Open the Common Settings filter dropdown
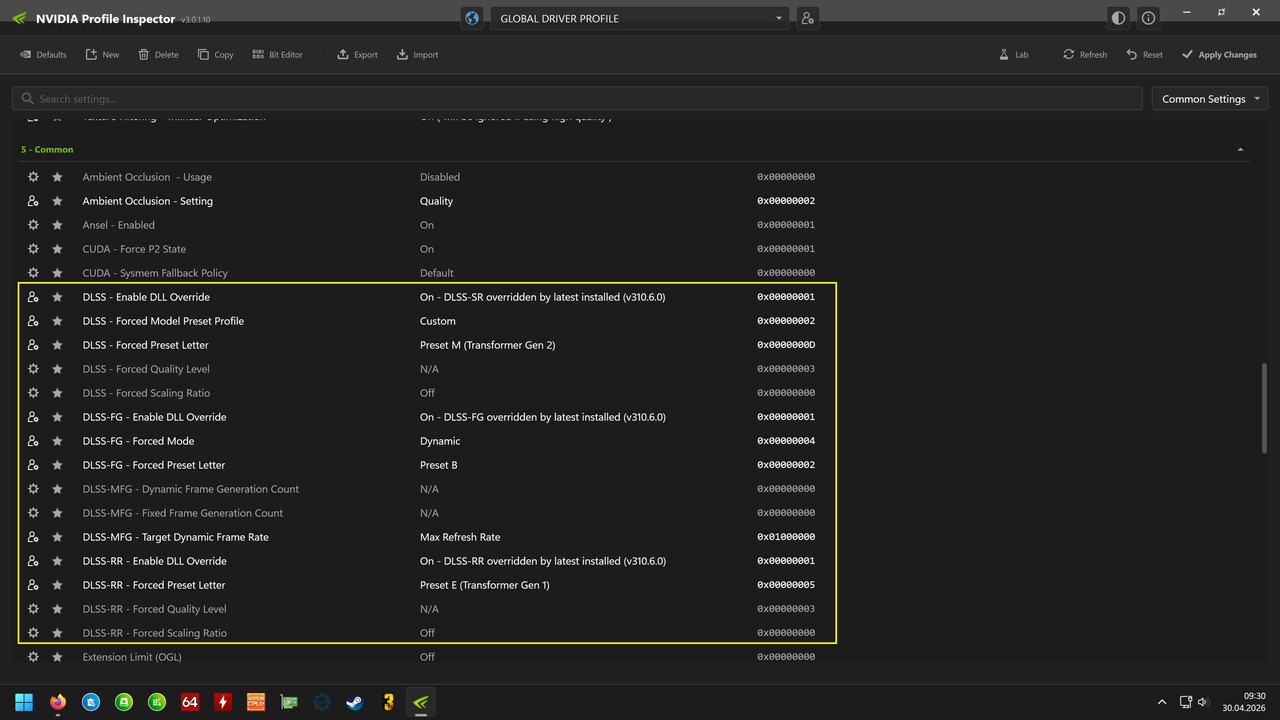The image size is (1280, 720). 1210,99
